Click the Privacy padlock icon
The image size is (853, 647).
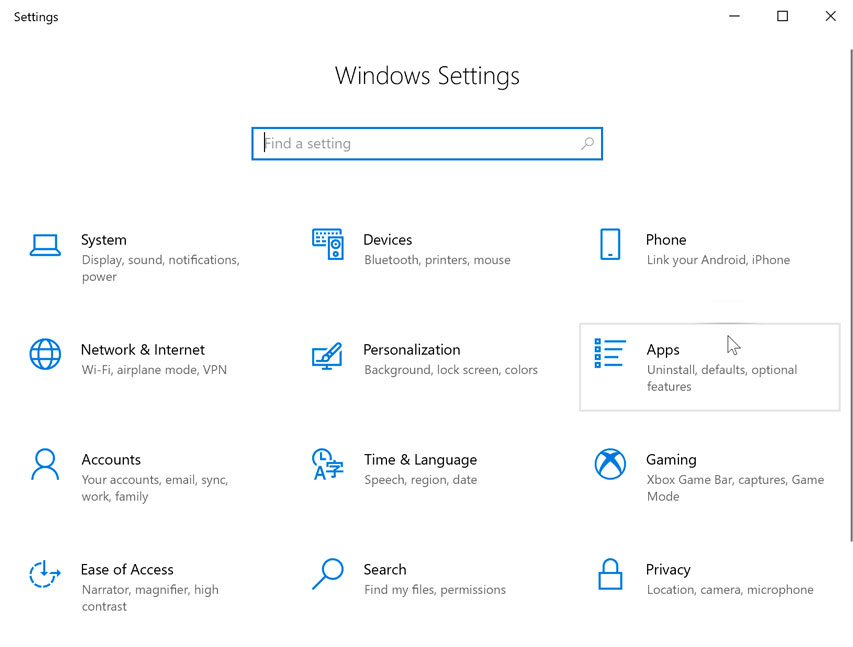[611, 574]
